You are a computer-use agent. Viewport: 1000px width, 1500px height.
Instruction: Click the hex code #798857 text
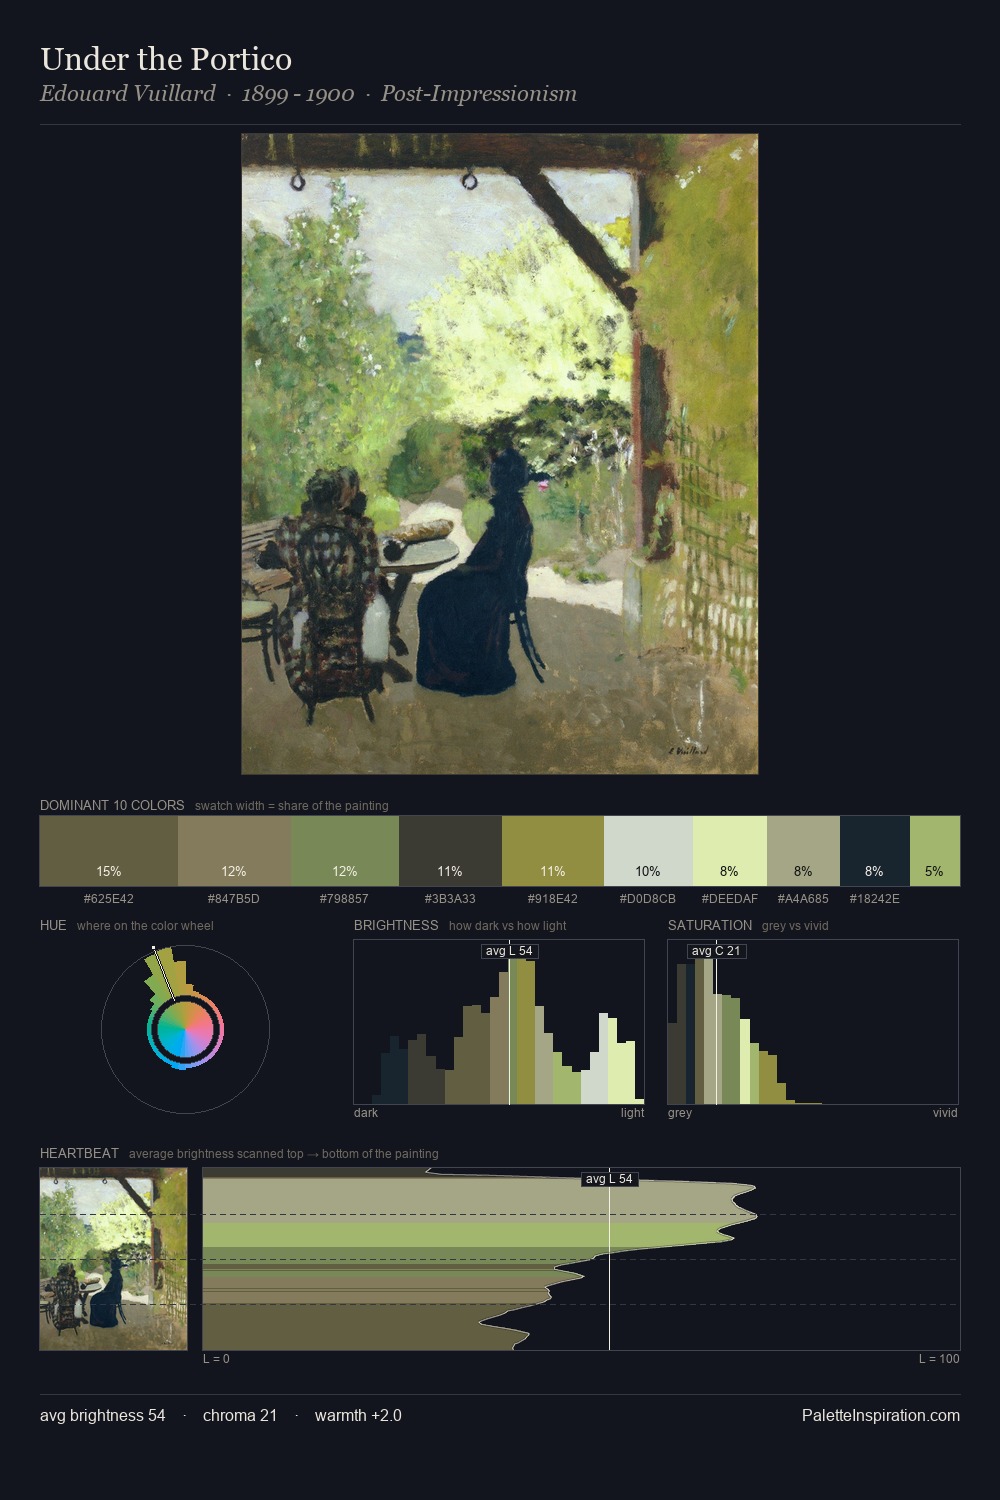pyautogui.click(x=344, y=898)
